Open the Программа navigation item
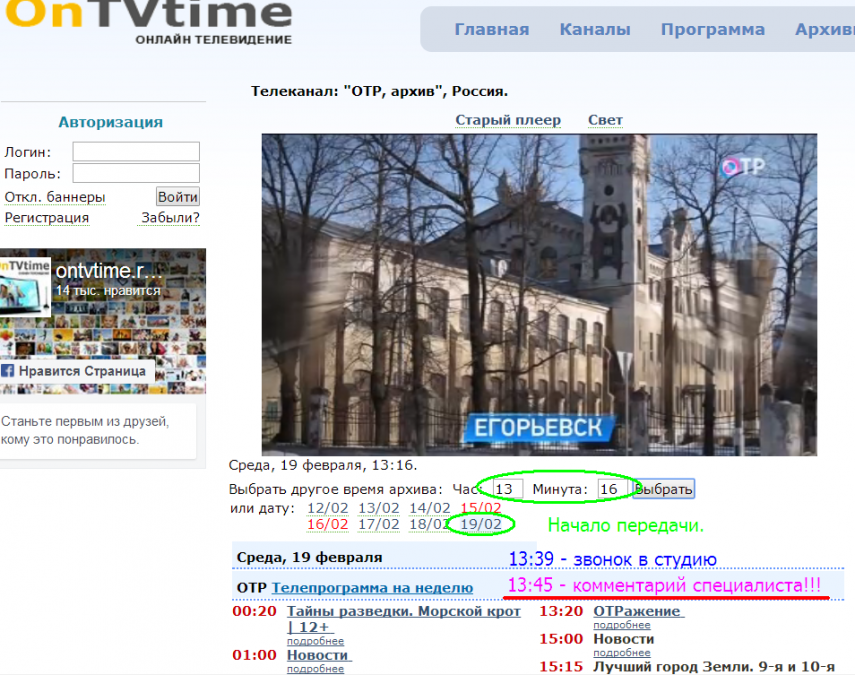The height and width of the screenshot is (675, 855). [712, 29]
